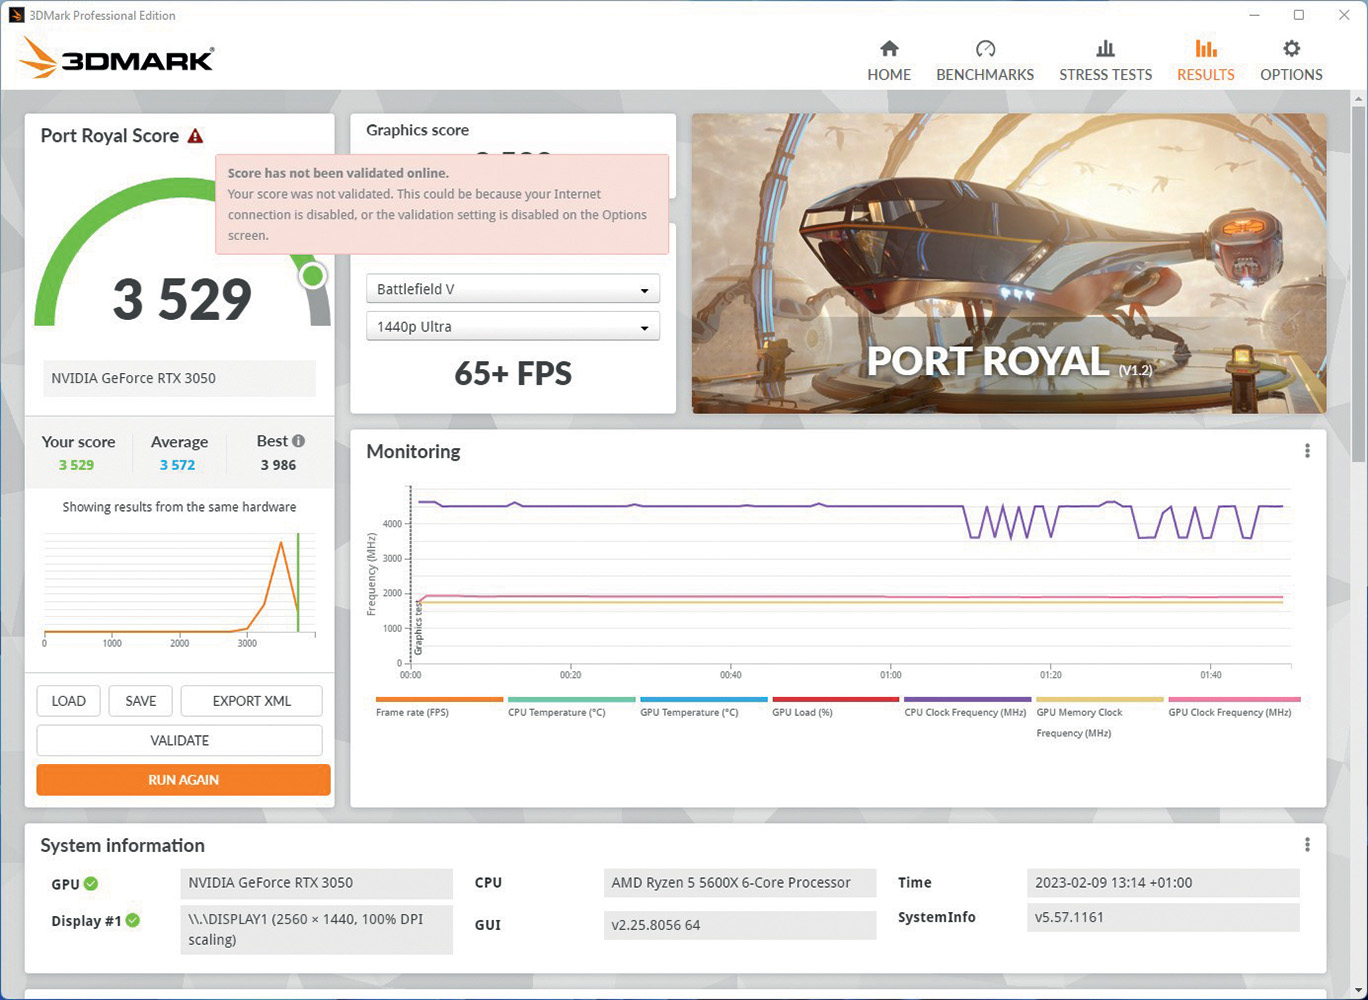
Task: Click the RUN AGAIN button
Action: 183,780
